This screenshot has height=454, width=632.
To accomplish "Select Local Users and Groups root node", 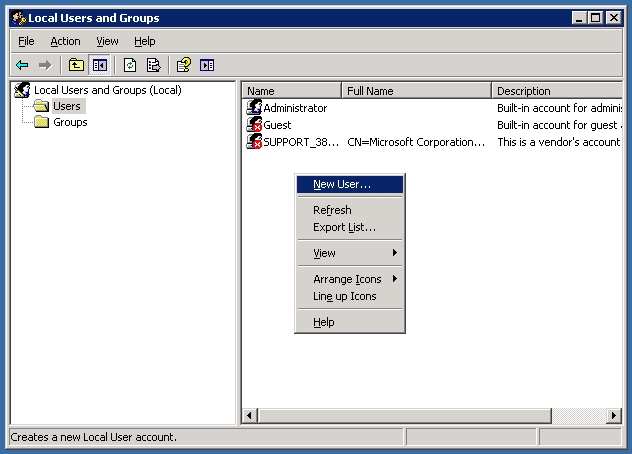I will pos(107,90).
